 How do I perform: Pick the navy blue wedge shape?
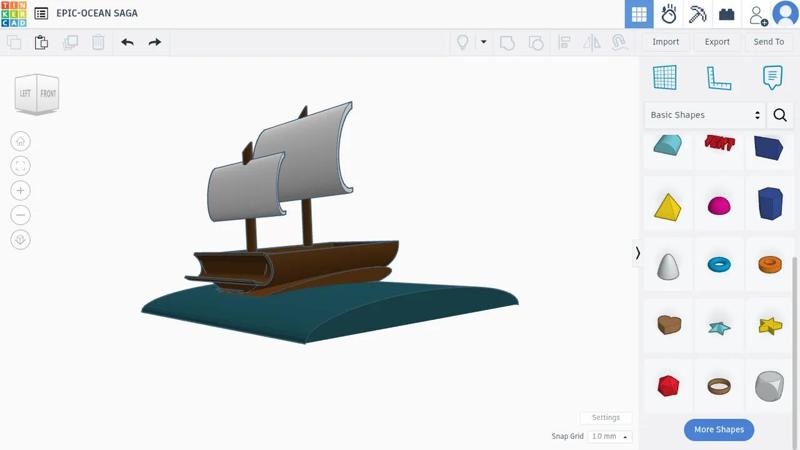(x=768, y=147)
